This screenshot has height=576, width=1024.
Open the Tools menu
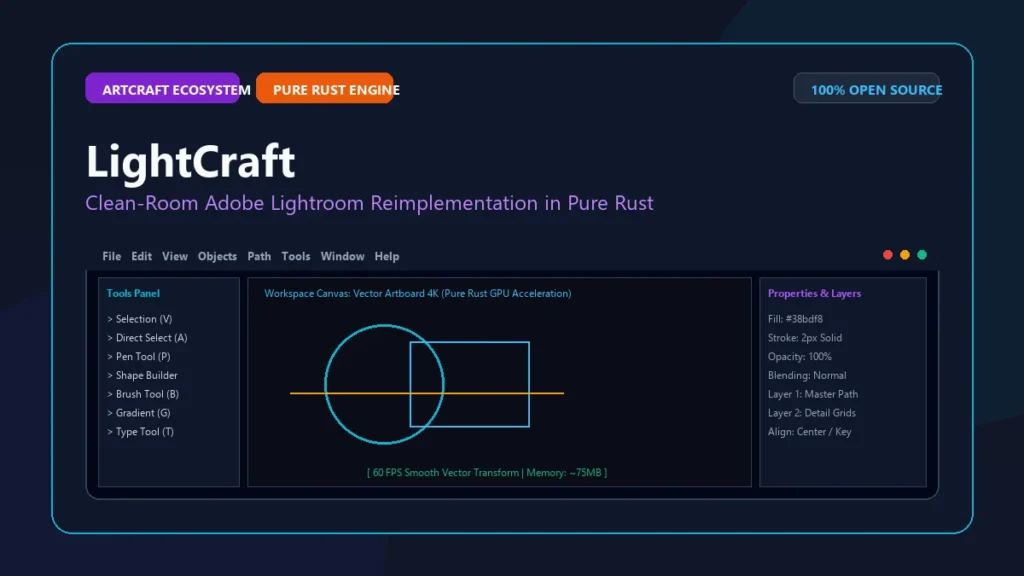point(296,256)
